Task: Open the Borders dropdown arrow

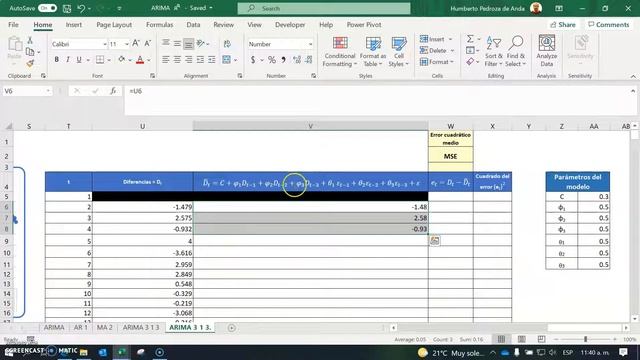Action: coord(109,60)
